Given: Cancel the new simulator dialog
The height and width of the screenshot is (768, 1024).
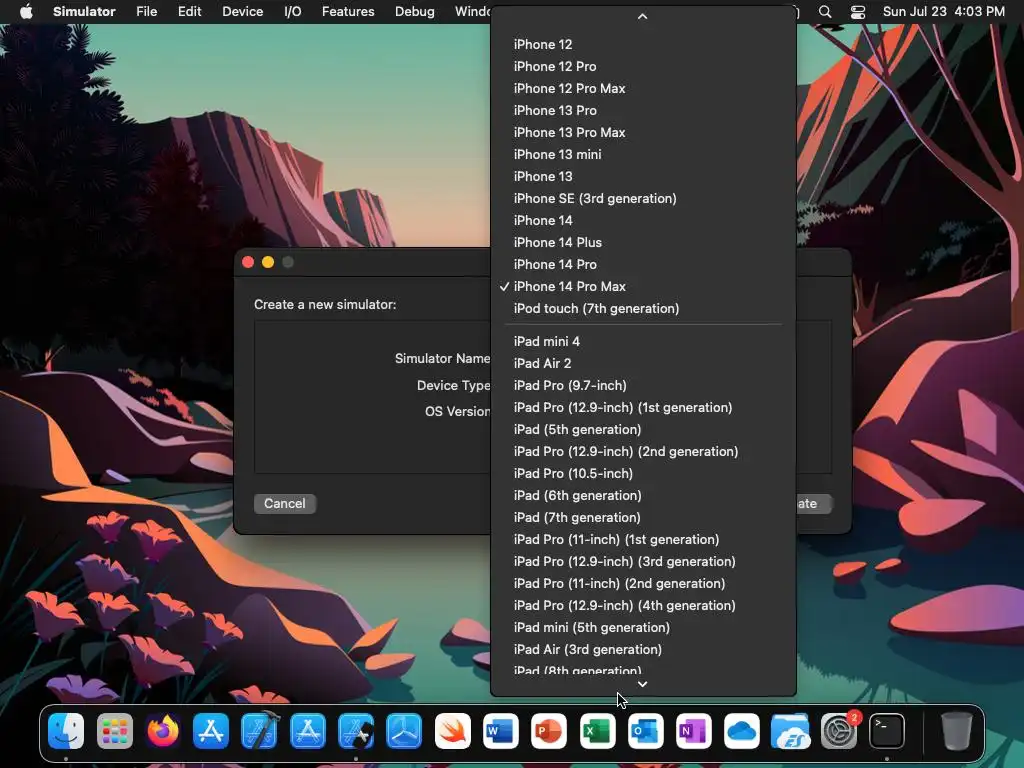Looking at the screenshot, I should [x=285, y=504].
